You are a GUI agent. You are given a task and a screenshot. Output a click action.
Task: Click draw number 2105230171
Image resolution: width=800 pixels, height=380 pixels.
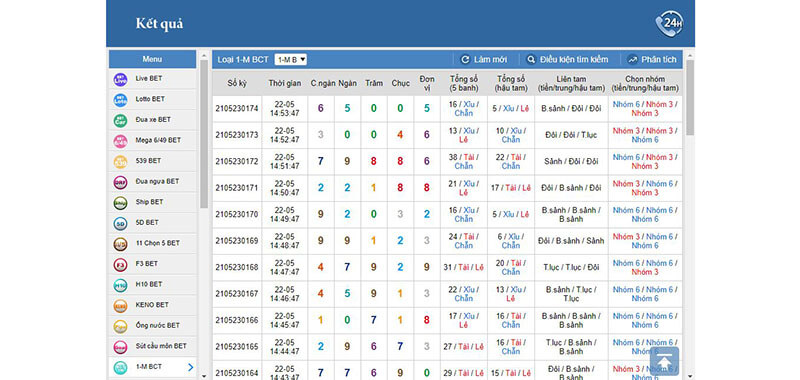(237, 188)
